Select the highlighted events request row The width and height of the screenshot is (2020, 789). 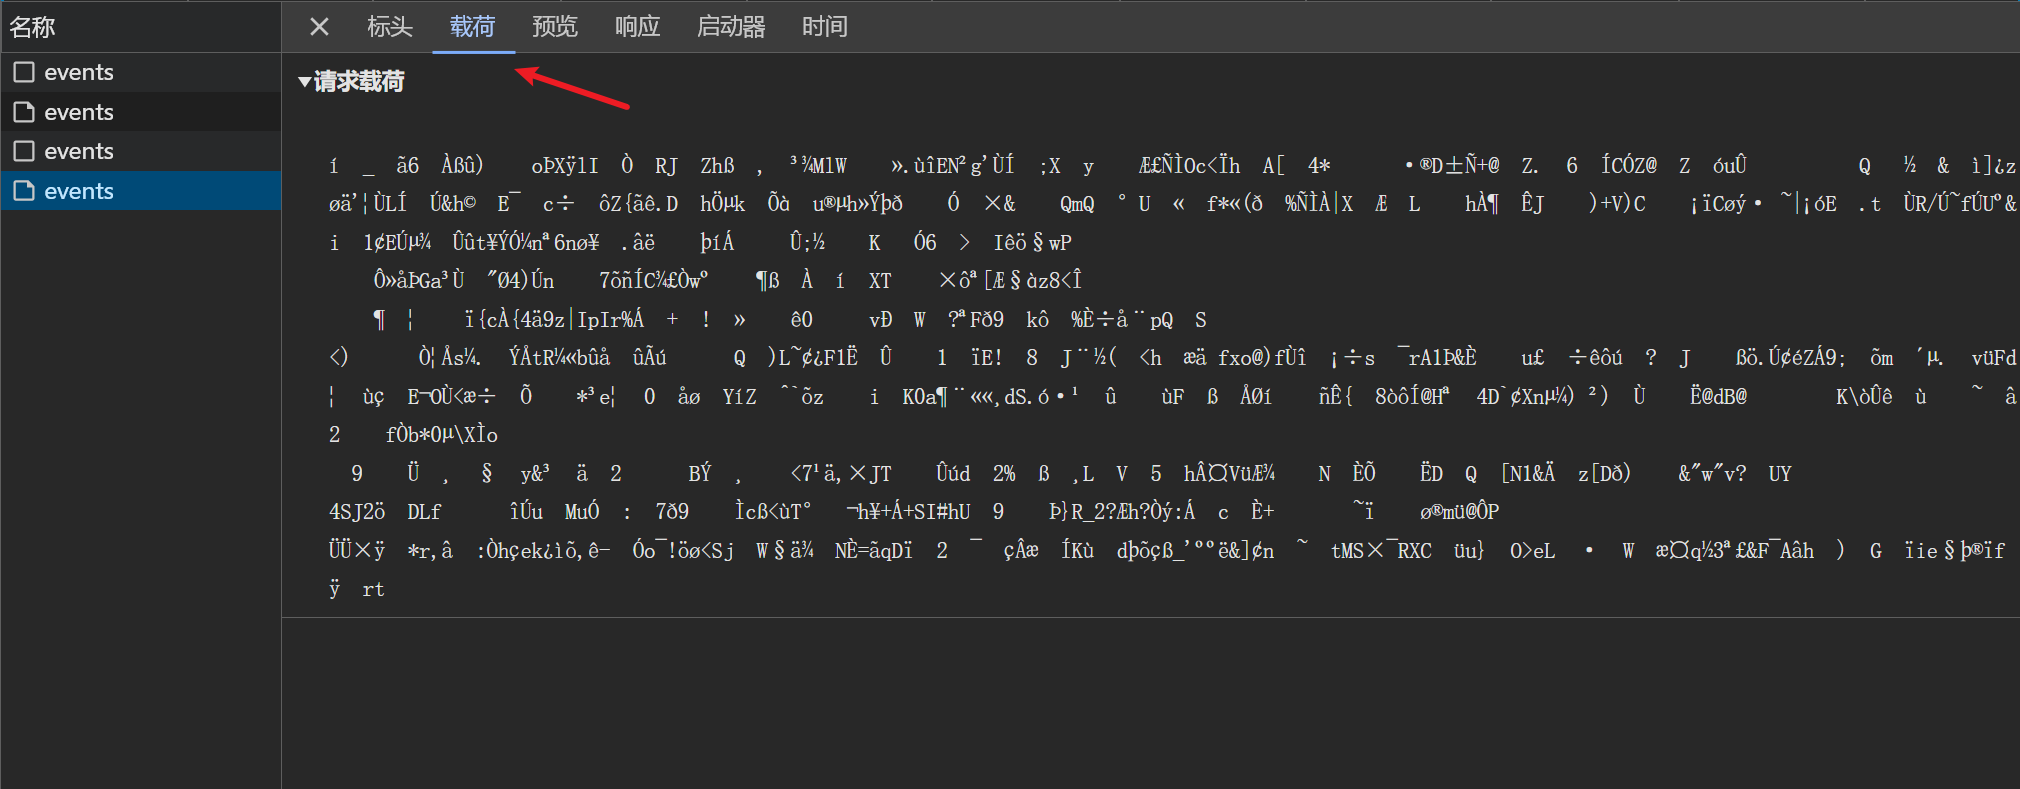[140, 191]
